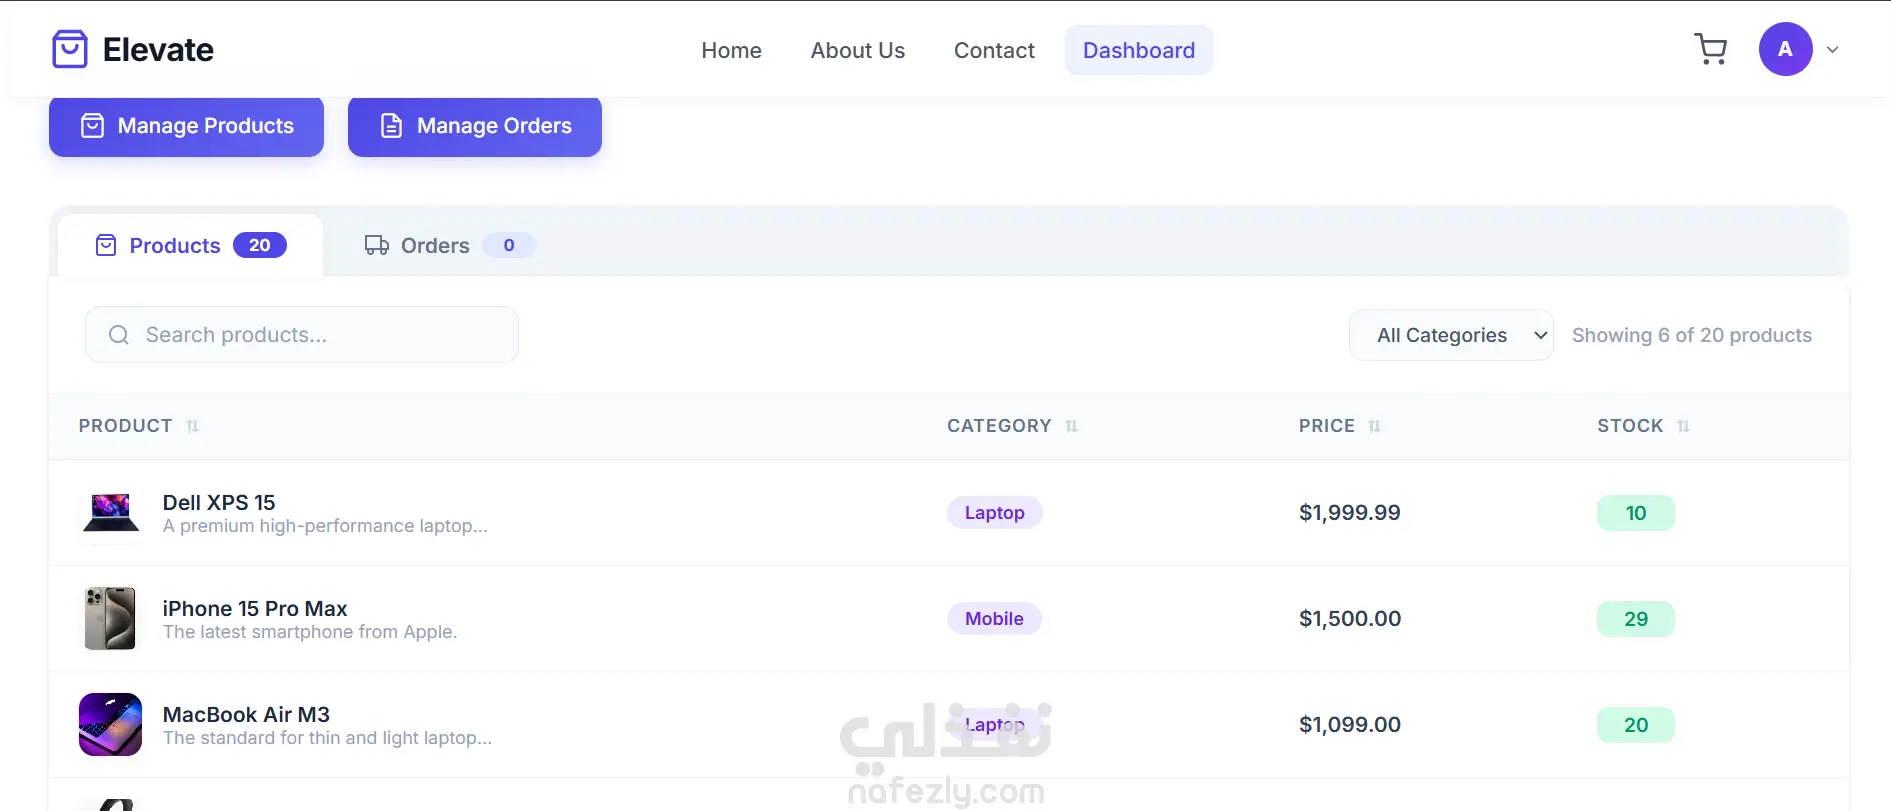
Task: Expand the account menu chevron
Action: (x=1832, y=49)
